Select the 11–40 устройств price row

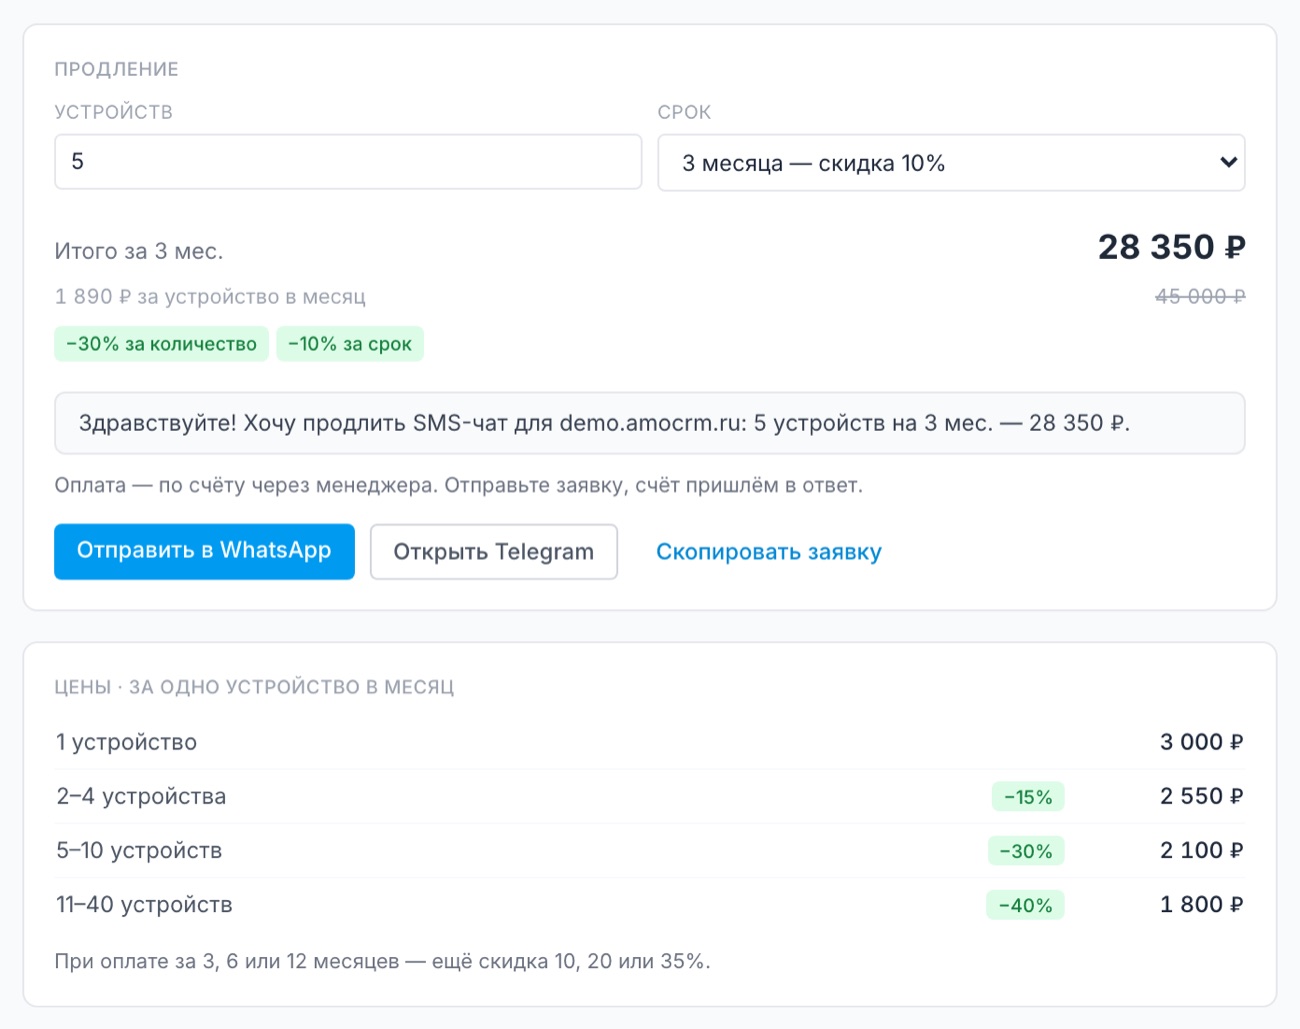(x=650, y=904)
